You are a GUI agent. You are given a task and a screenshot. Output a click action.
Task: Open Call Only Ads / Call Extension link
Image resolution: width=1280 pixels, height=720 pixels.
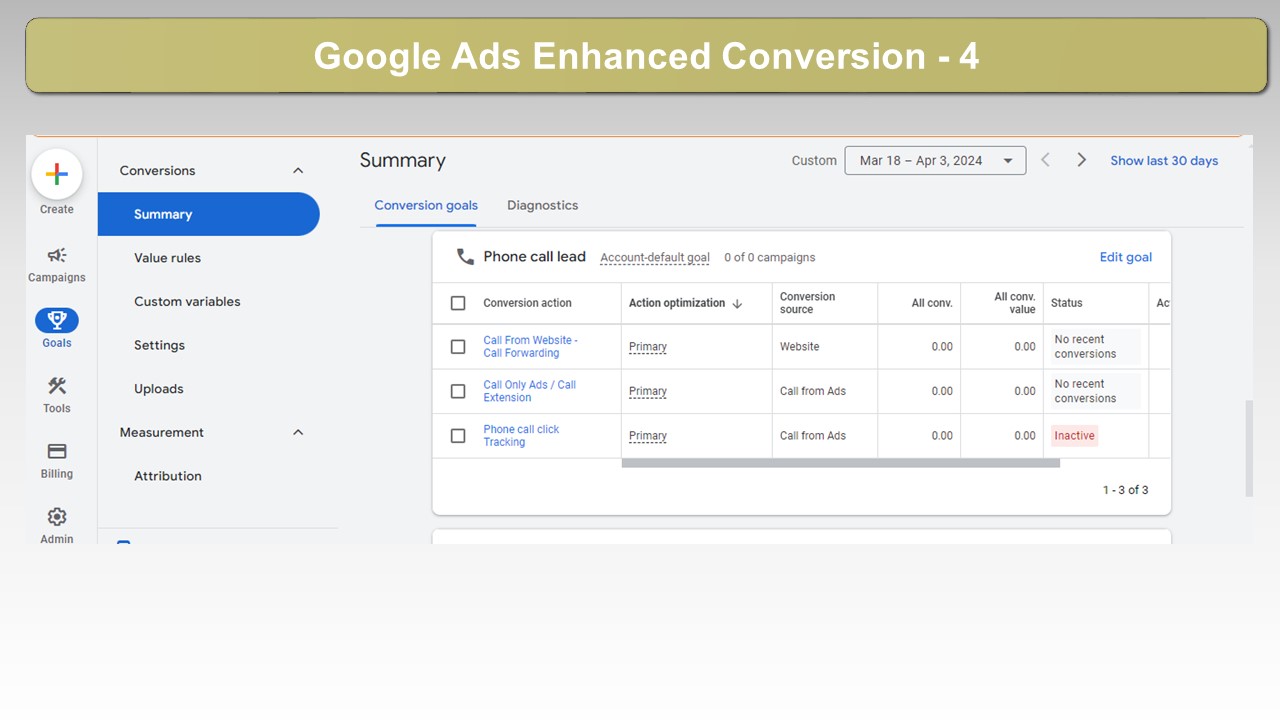529,391
